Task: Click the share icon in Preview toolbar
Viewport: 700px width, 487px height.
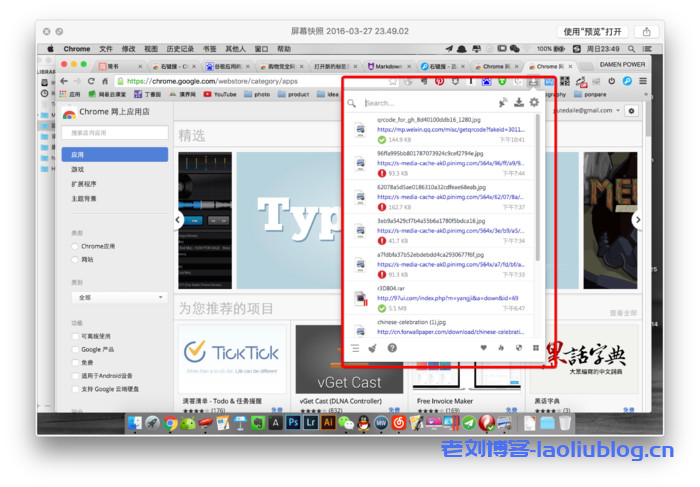Action: click(x=644, y=31)
